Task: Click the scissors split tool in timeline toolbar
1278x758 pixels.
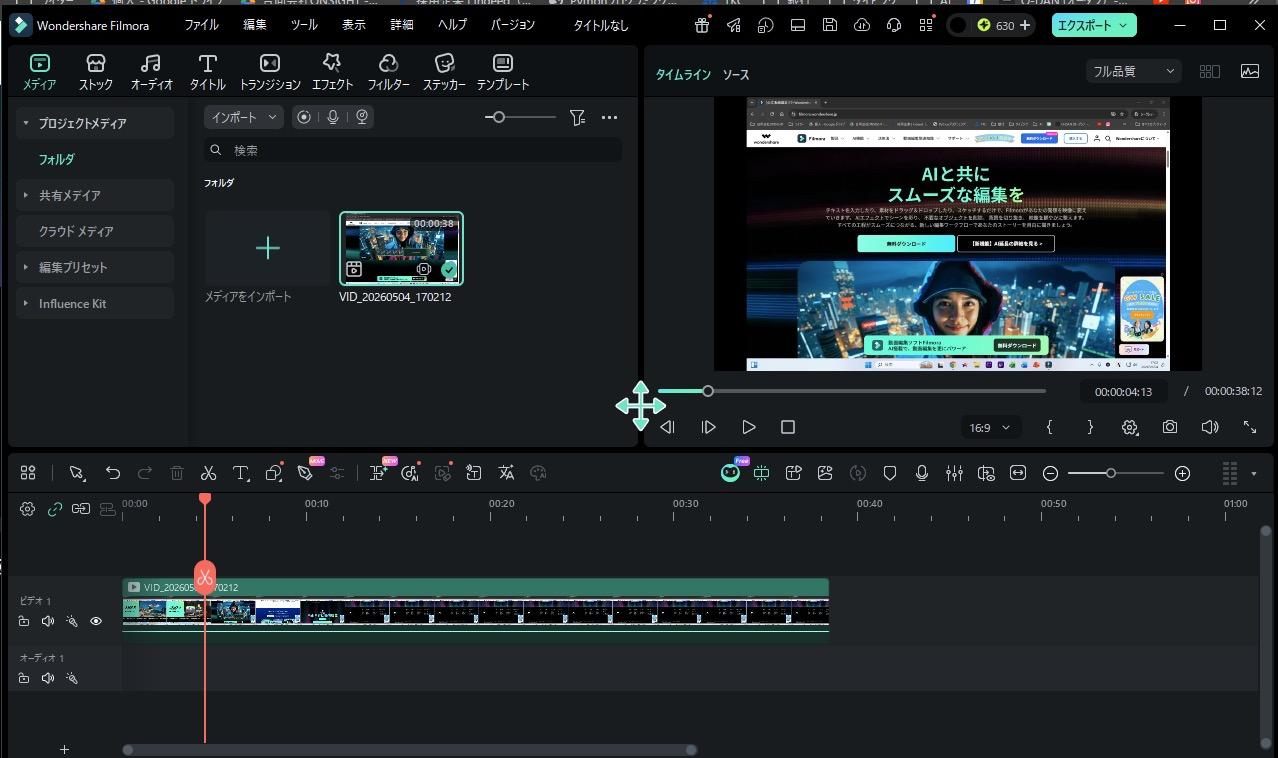Action: pos(208,473)
